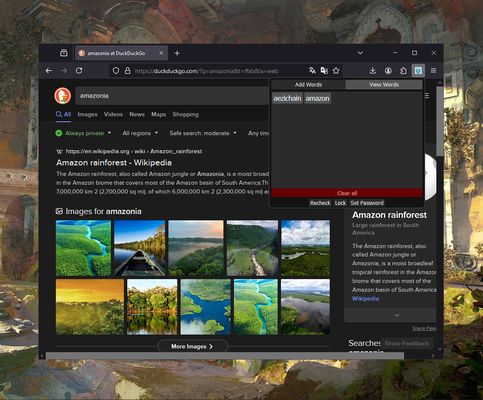Screen dimensions: 483x400
Task: Click the Set Password button
Action: tap(367, 203)
